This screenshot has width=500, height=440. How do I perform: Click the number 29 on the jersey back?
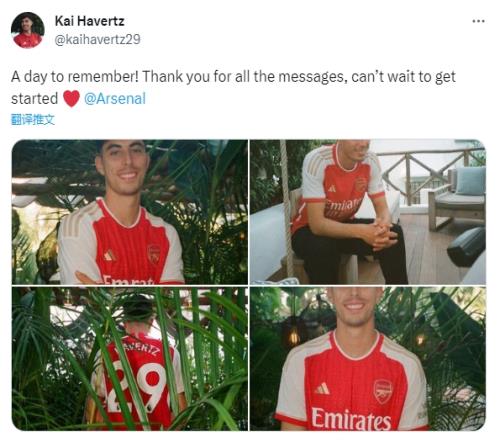(x=135, y=386)
